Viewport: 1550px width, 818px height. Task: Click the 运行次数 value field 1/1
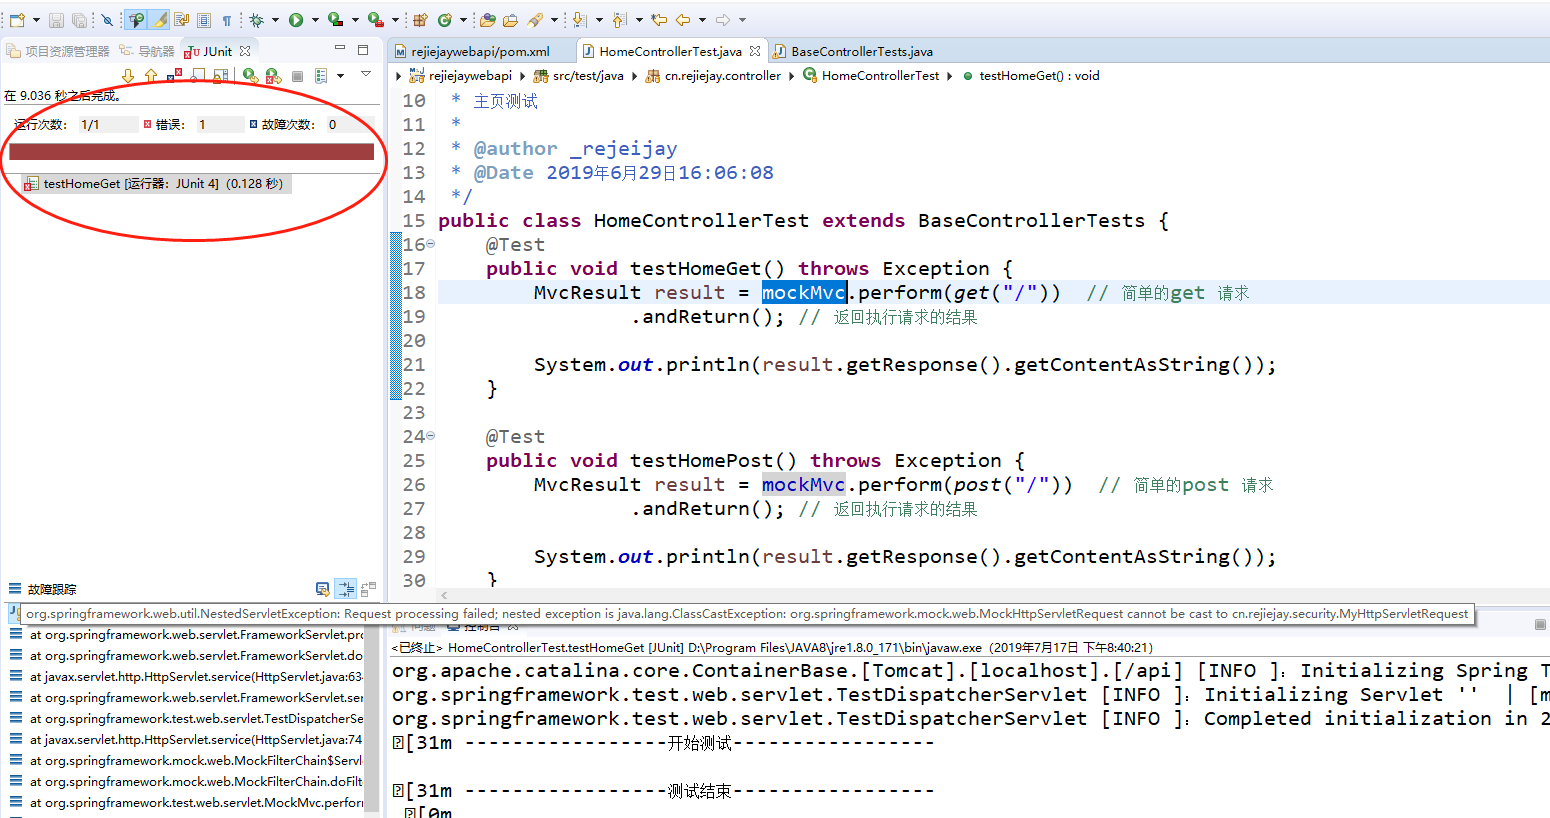click(108, 125)
